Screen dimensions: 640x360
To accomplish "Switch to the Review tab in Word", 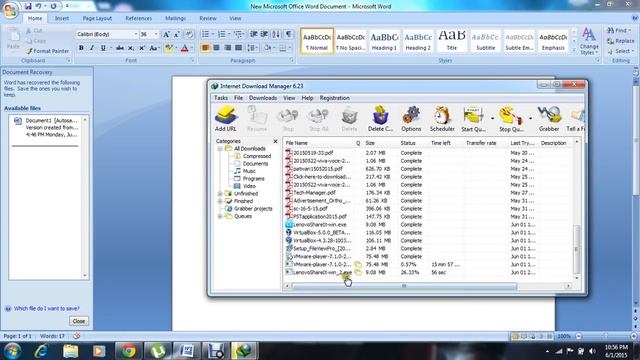I will coord(208,18).
